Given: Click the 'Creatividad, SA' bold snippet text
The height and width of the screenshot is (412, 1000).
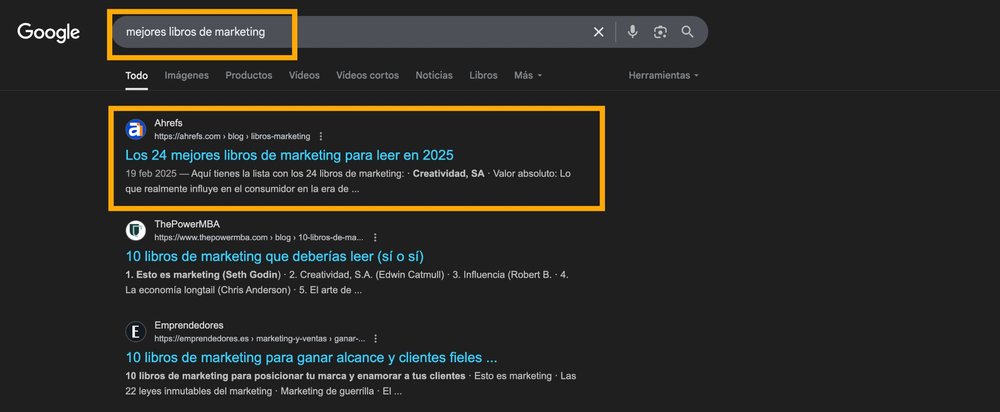Looking at the screenshot, I should 448,173.
